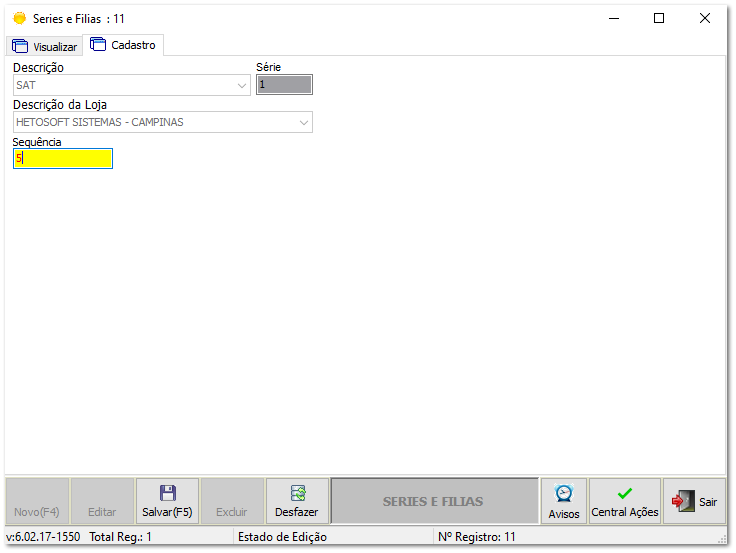Close the Series e Filias window
Image resolution: width=736 pixels, height=553 pixels.
(705, 18)
